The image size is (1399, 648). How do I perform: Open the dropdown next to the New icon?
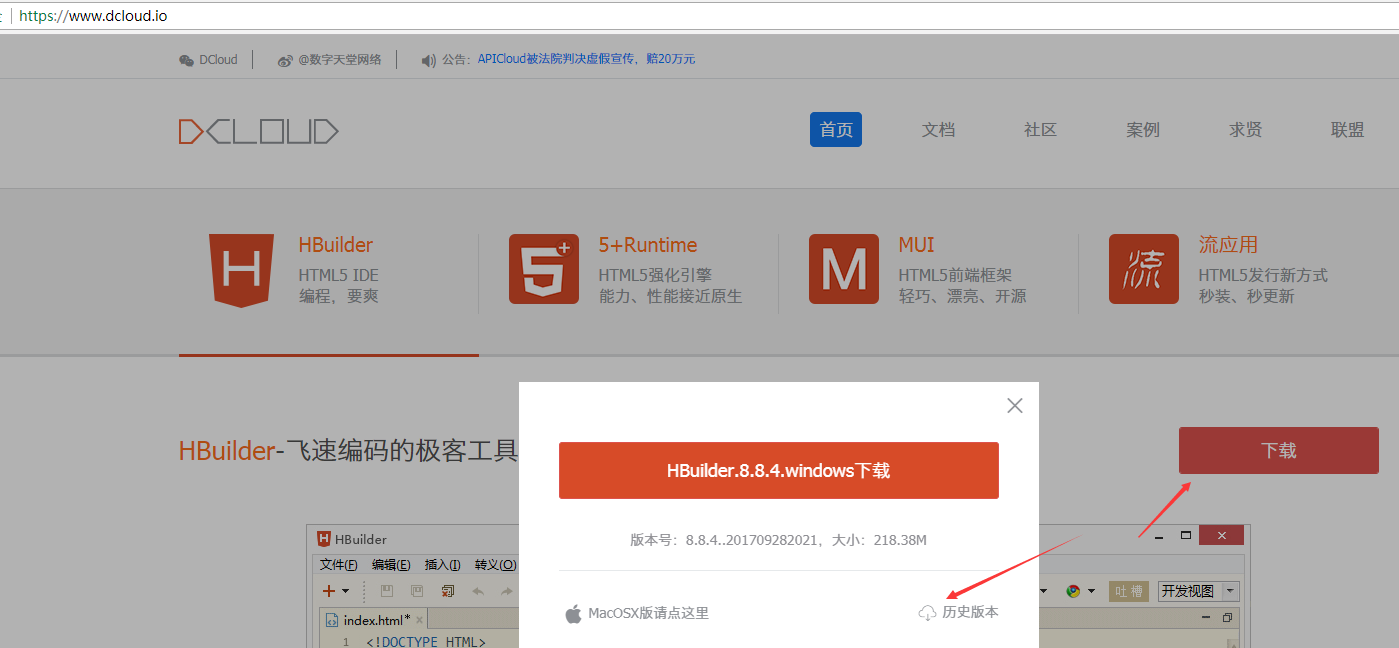[346, 592]
